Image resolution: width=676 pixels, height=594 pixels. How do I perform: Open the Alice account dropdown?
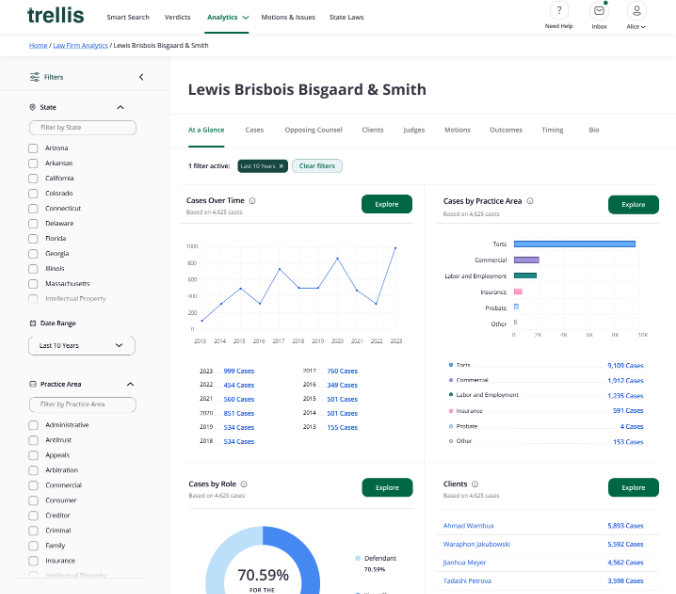coord(636,27)
